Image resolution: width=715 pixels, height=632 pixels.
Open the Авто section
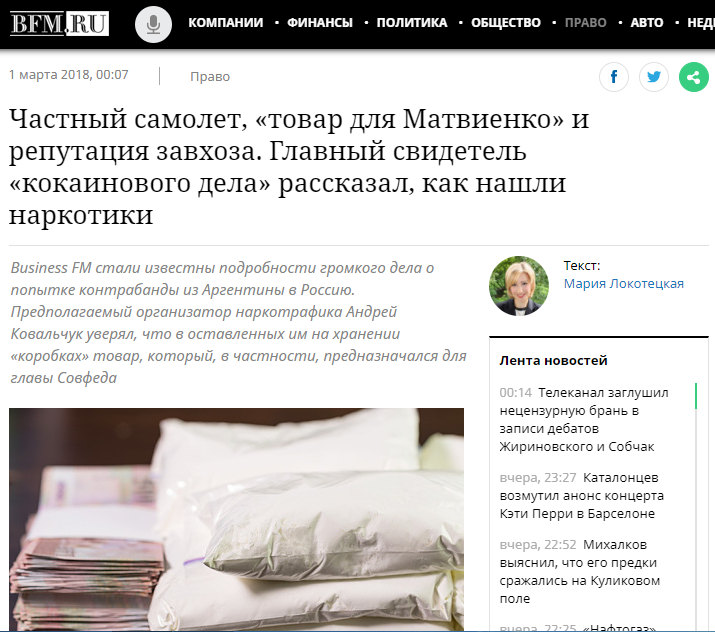(x=647, y=23)
